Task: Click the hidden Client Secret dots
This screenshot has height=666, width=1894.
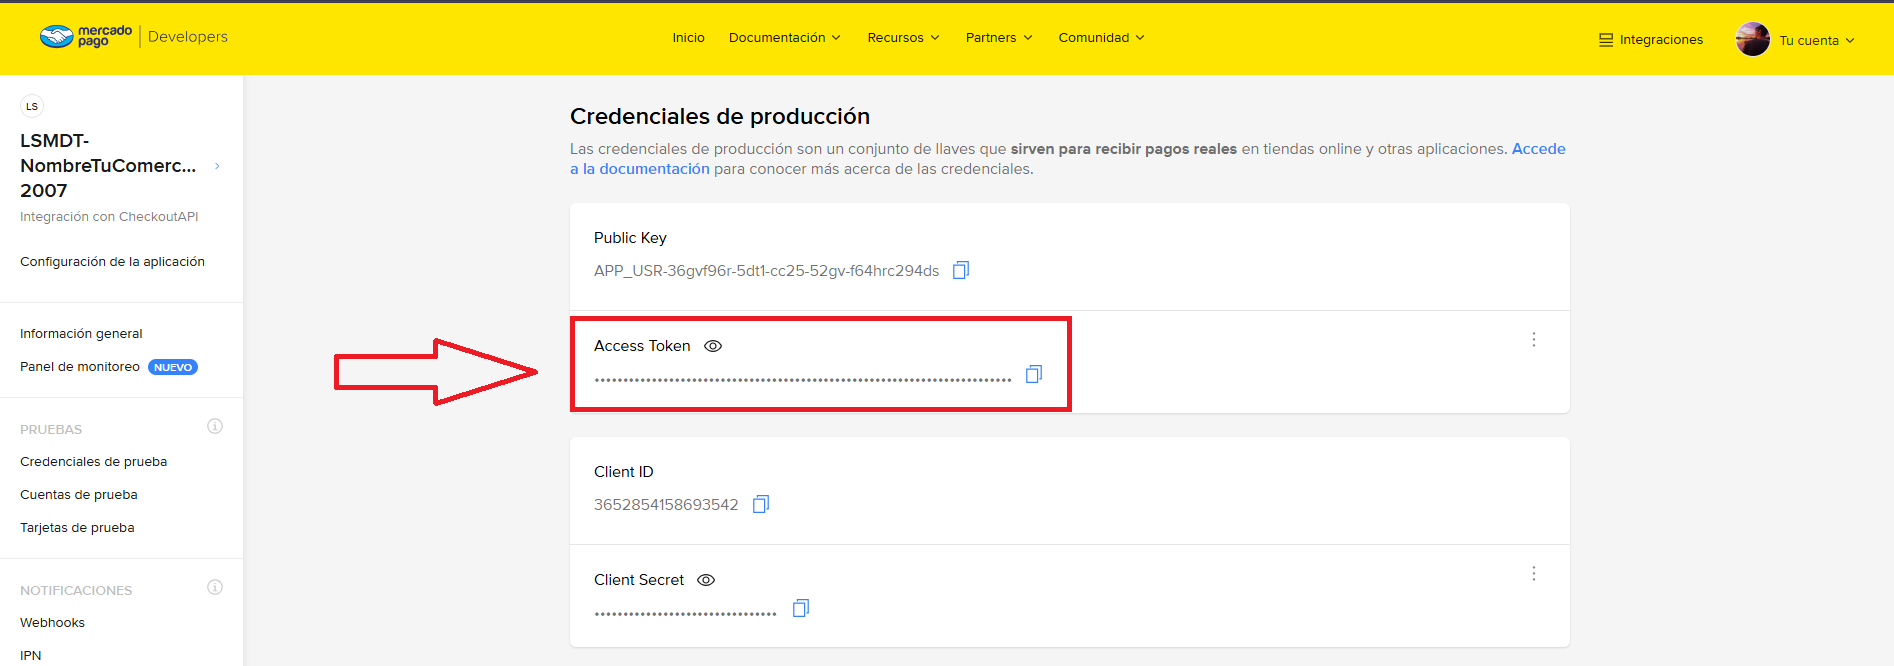Action: point(686,614)
